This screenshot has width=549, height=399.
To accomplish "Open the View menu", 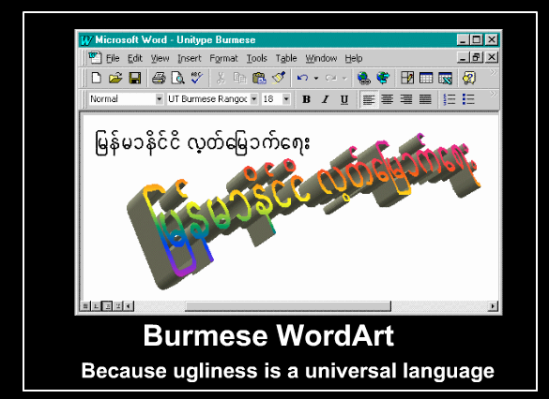I will coord(160,58).
